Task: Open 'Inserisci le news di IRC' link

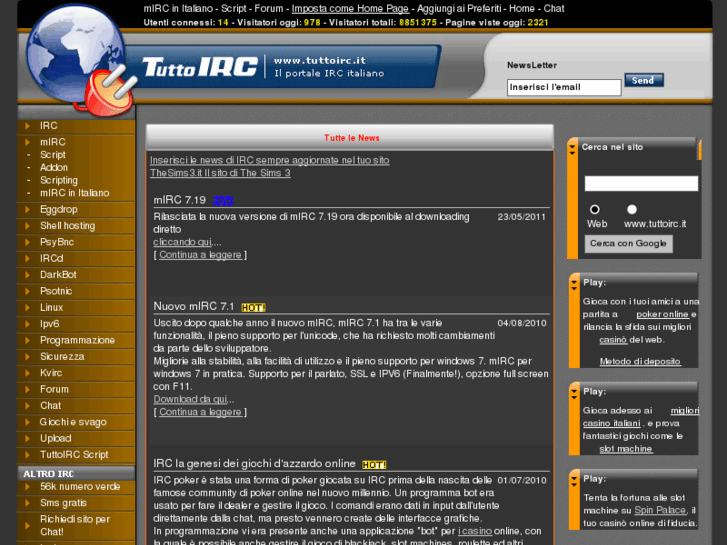Action: coord(269,160)
